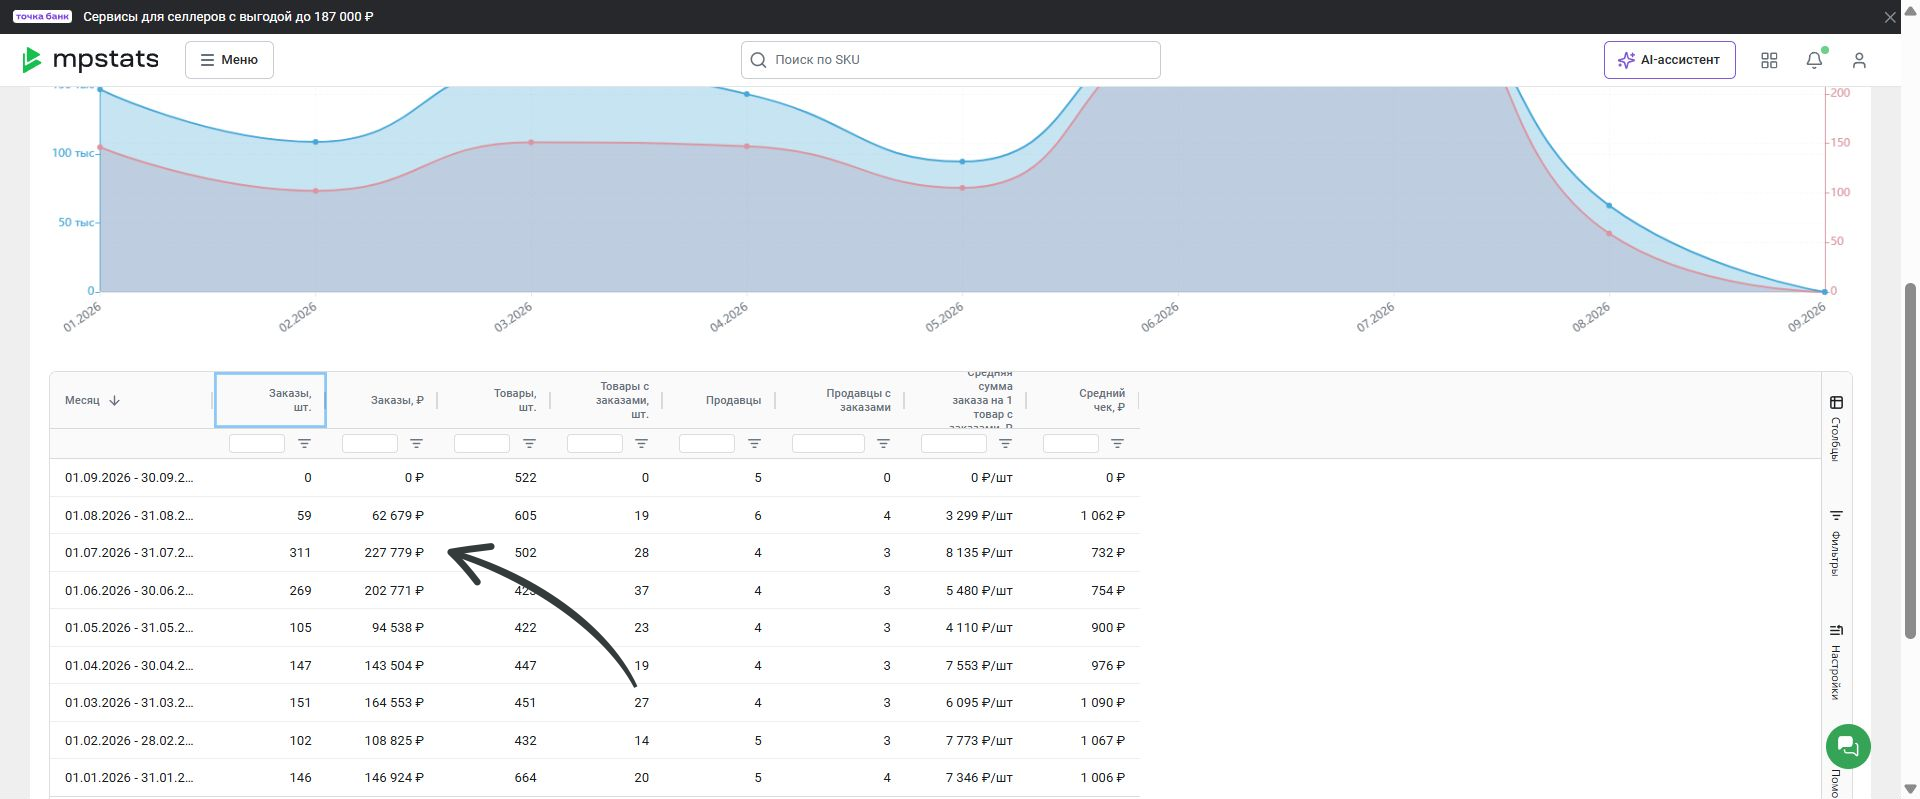The width and height of the screenshot is (1920, 799).
Task: Open notifications bell icon
Action: point(1814,61)
